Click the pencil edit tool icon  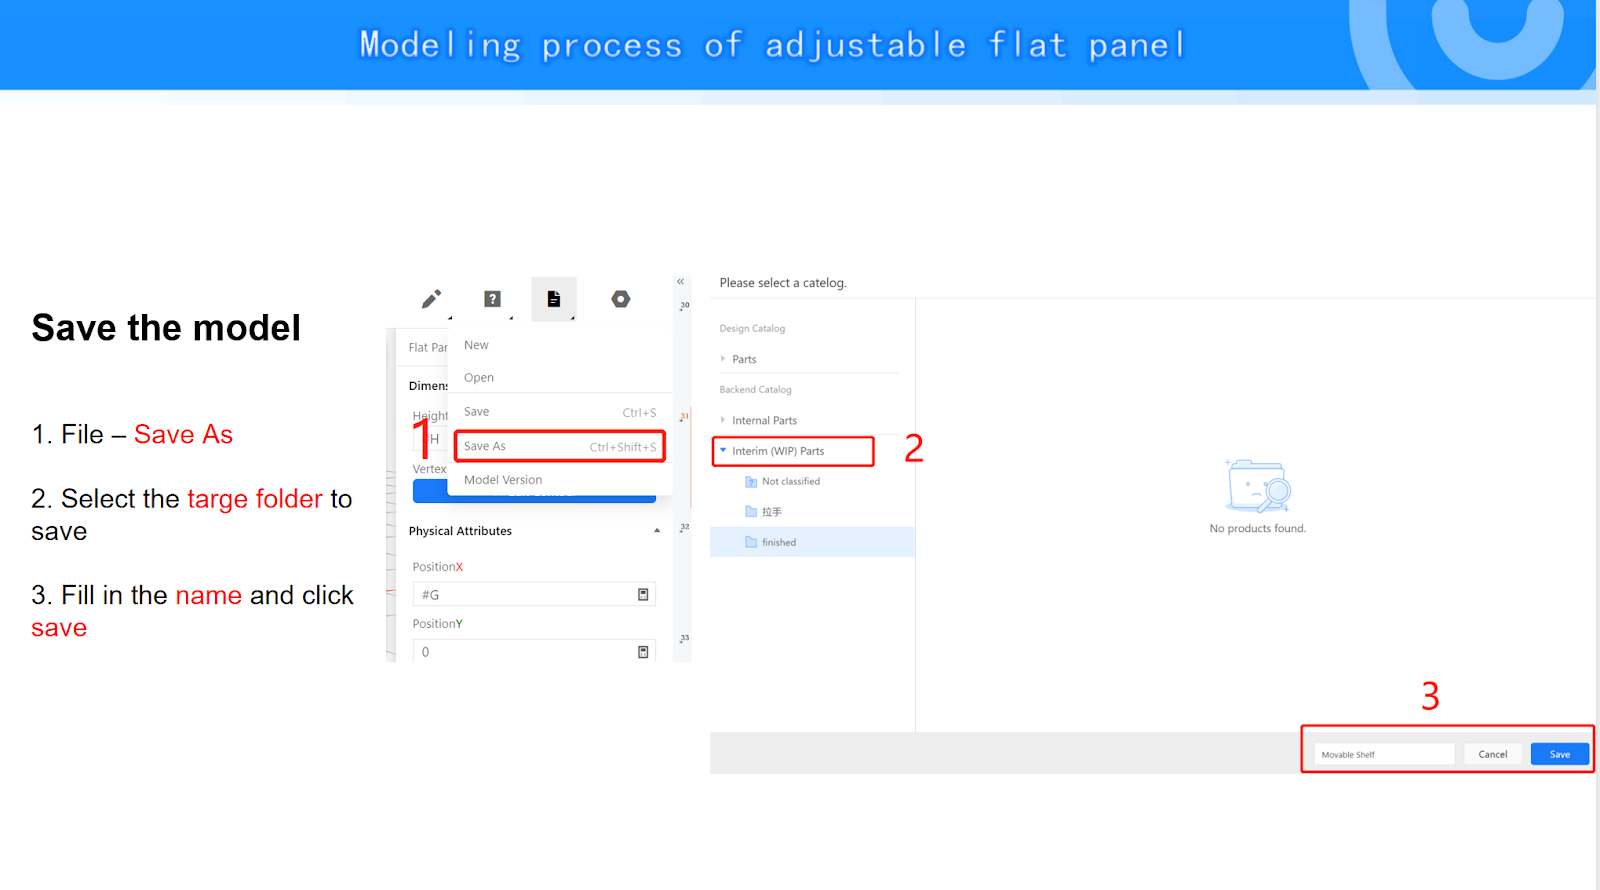[431, 299]
